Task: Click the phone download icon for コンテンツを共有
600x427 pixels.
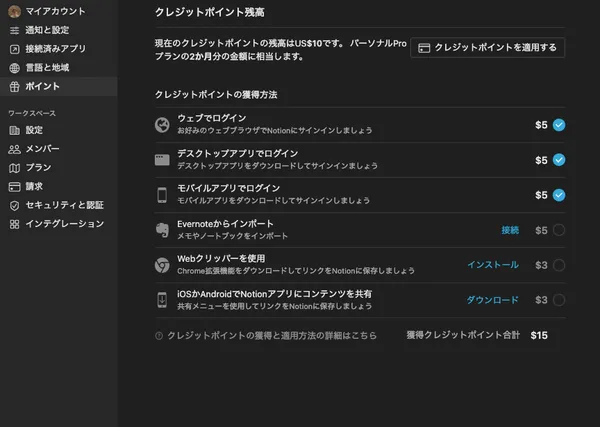Action: (162, 300)
